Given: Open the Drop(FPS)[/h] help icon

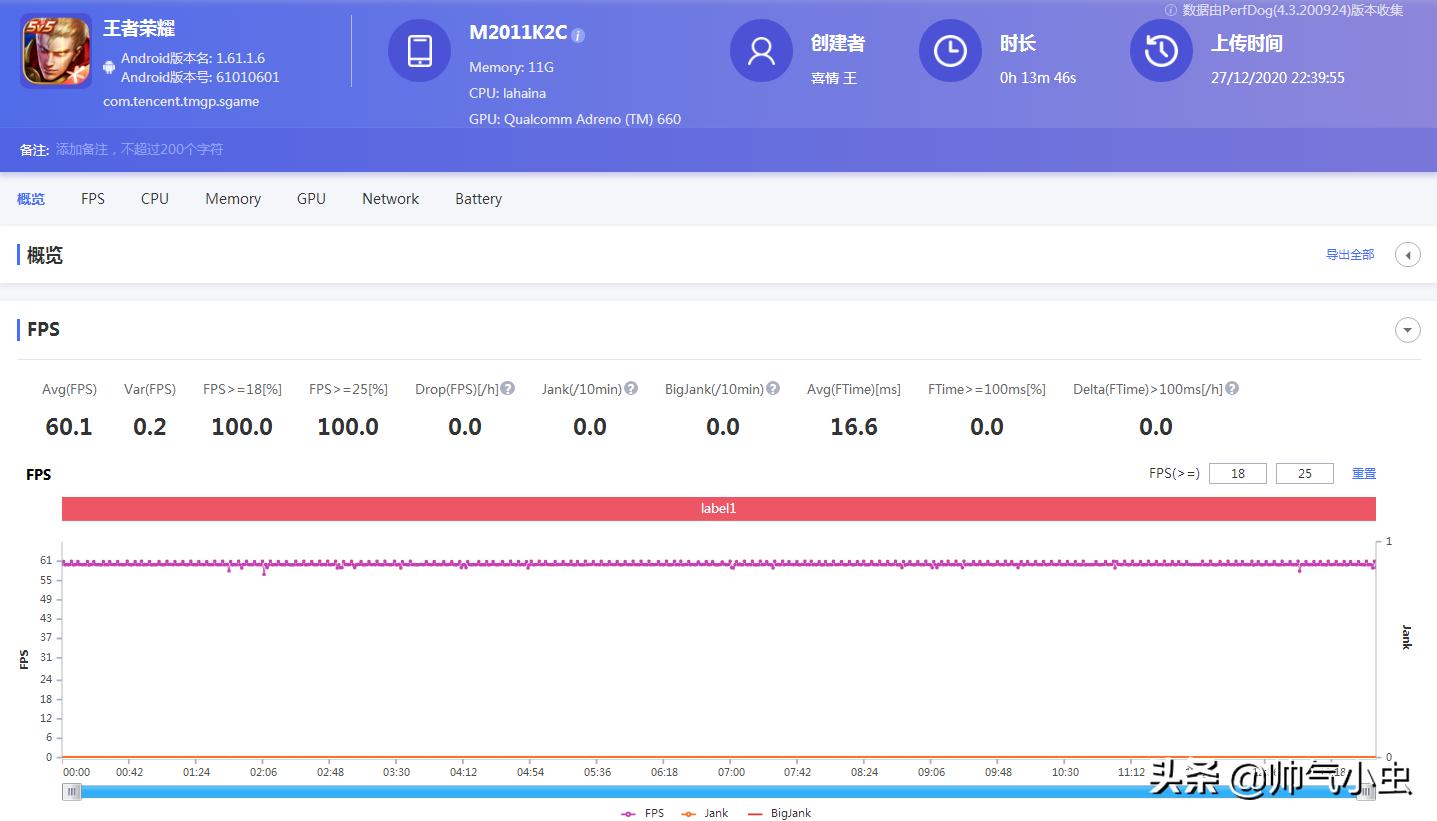Looking at the screenshot, I should 508,388.
